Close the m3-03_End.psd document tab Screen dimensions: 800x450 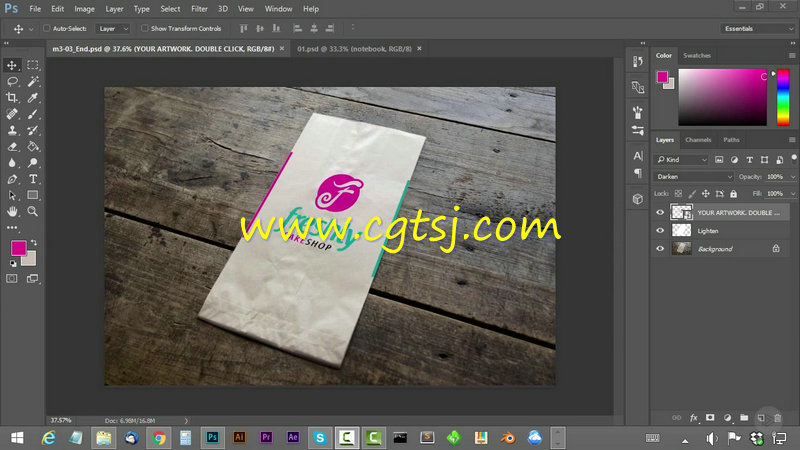click(x=282, y=48)
